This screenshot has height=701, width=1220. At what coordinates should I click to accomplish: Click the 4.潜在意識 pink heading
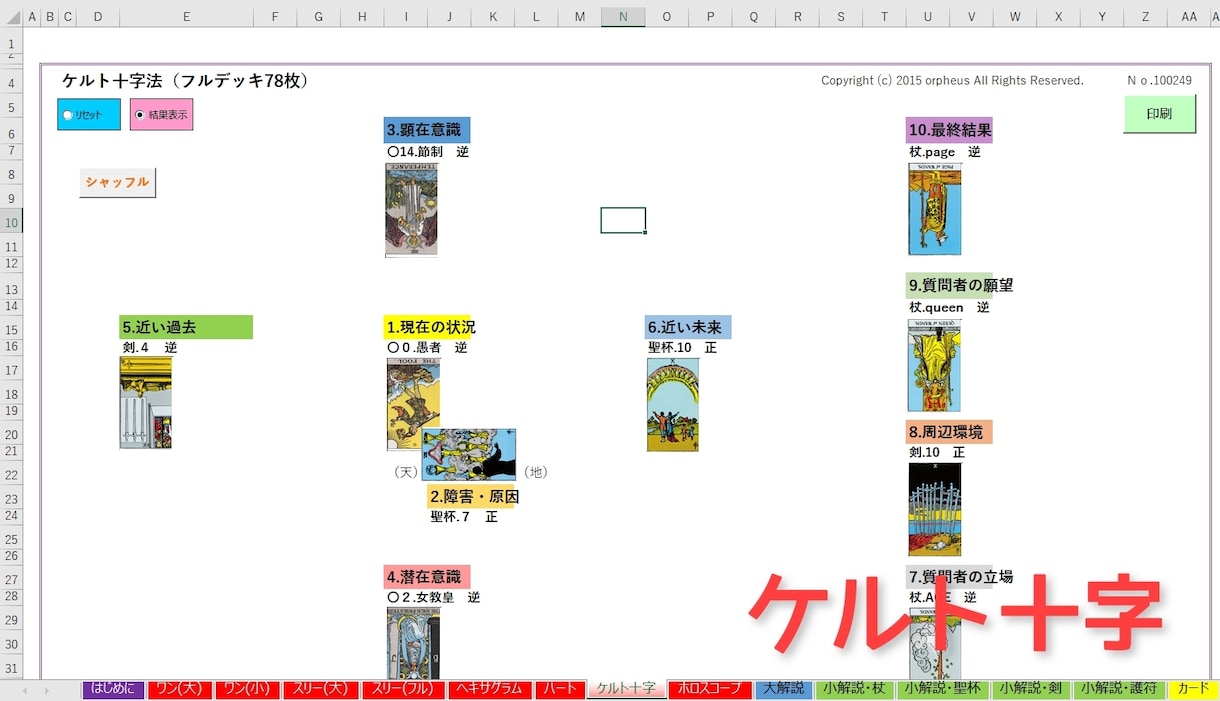coord(427,577)
